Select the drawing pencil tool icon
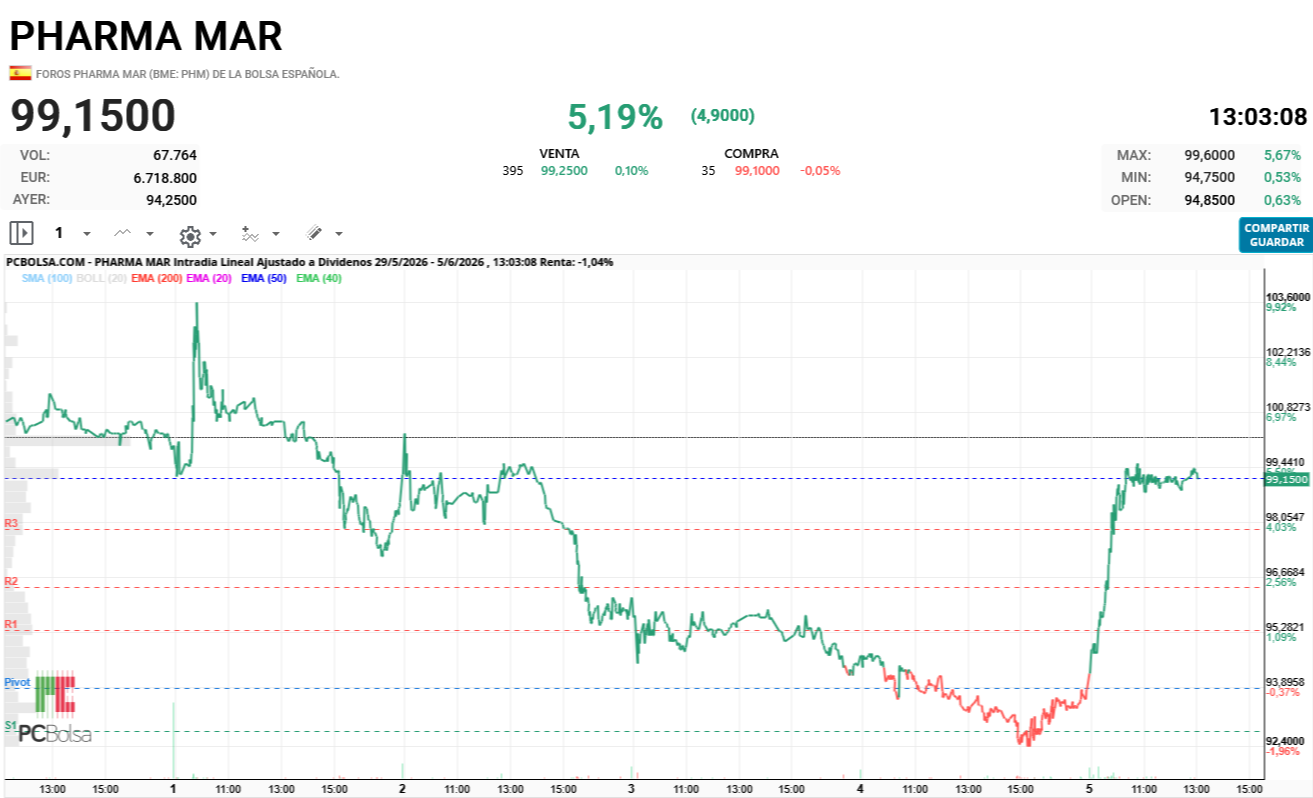Image resolution: width=1313 pixels, height=798 pixels. 313,233
